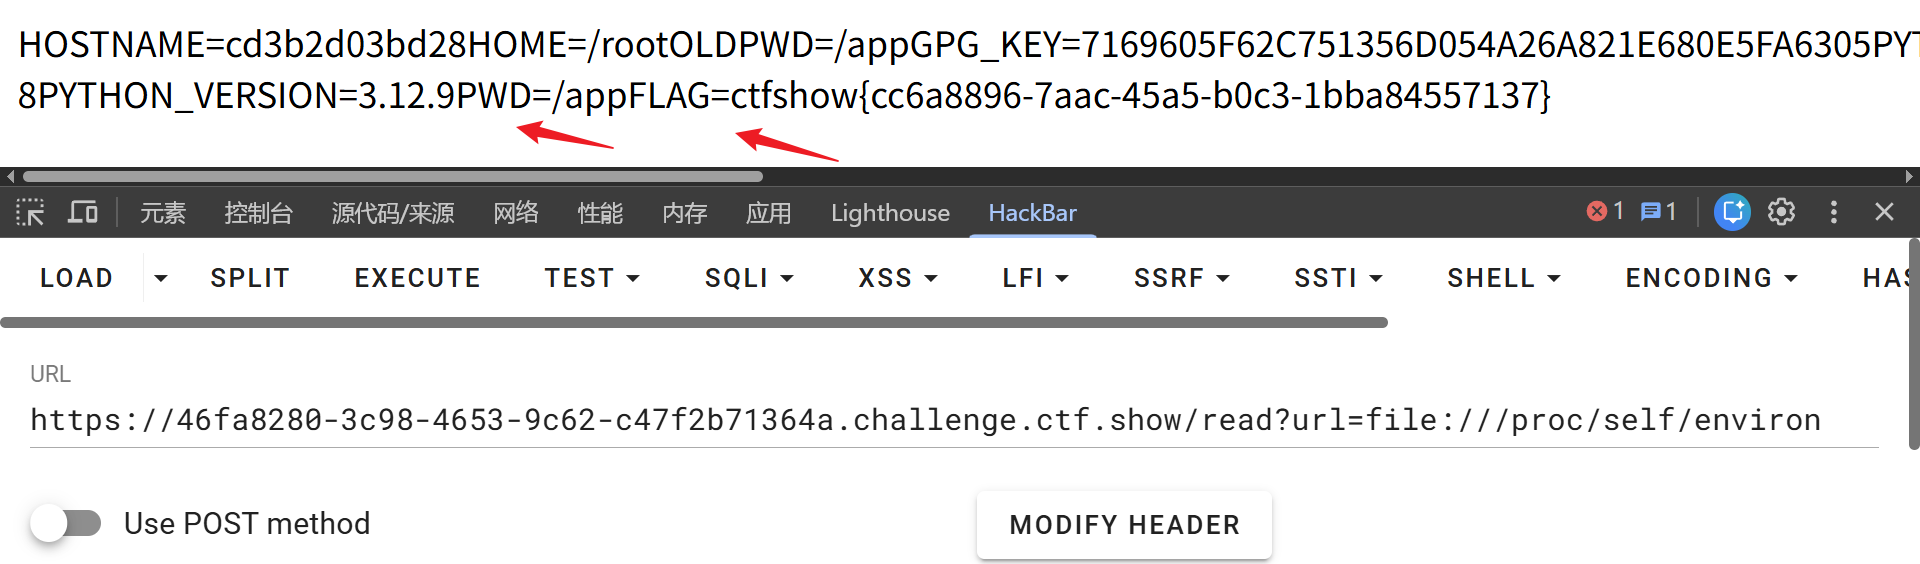Open the SQLI dropdown menu
Image resolution: width=1920 pixels, height=564 pixels.
coord(749,278)
